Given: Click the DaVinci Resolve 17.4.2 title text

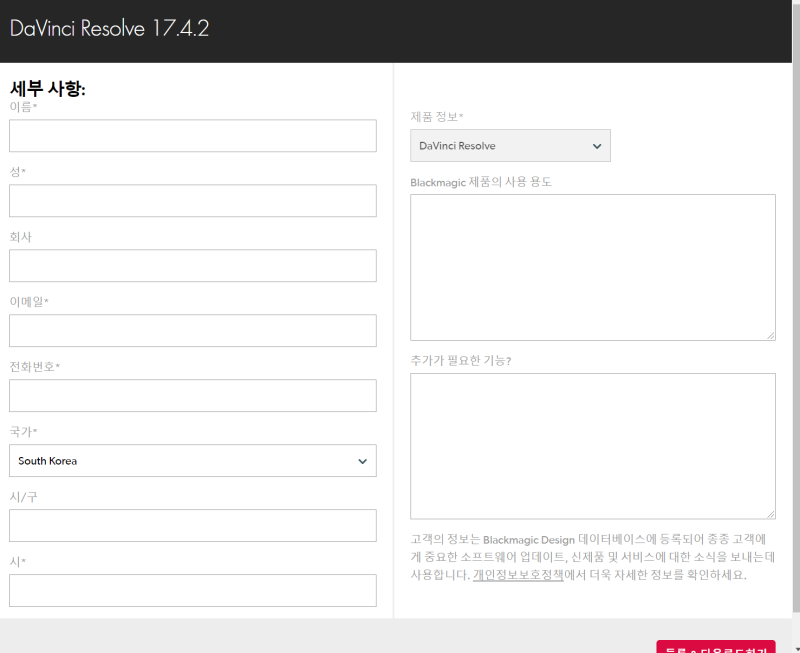Looking at the screenshot, I should tap(109, 28).
